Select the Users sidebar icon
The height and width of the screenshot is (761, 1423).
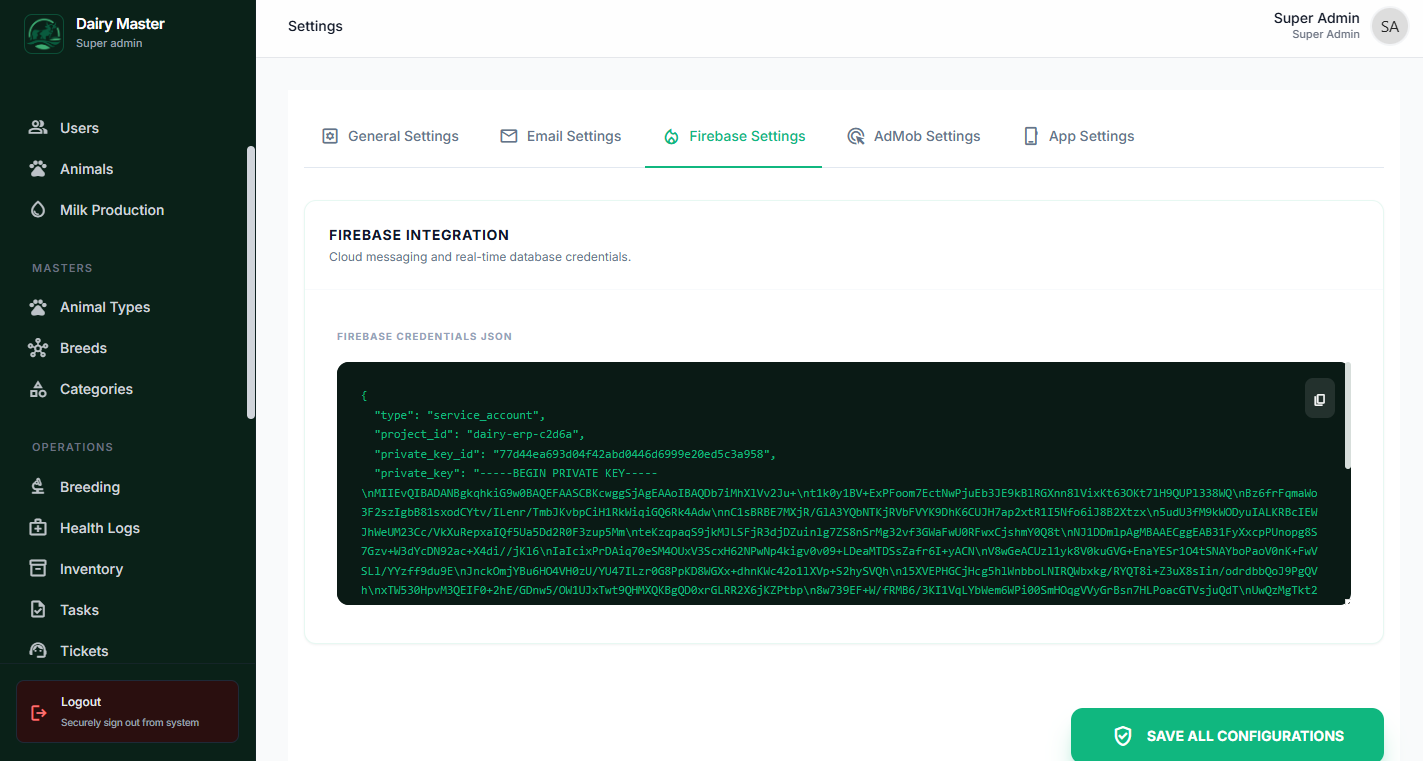pyautogui.click(x=38, y=128)
